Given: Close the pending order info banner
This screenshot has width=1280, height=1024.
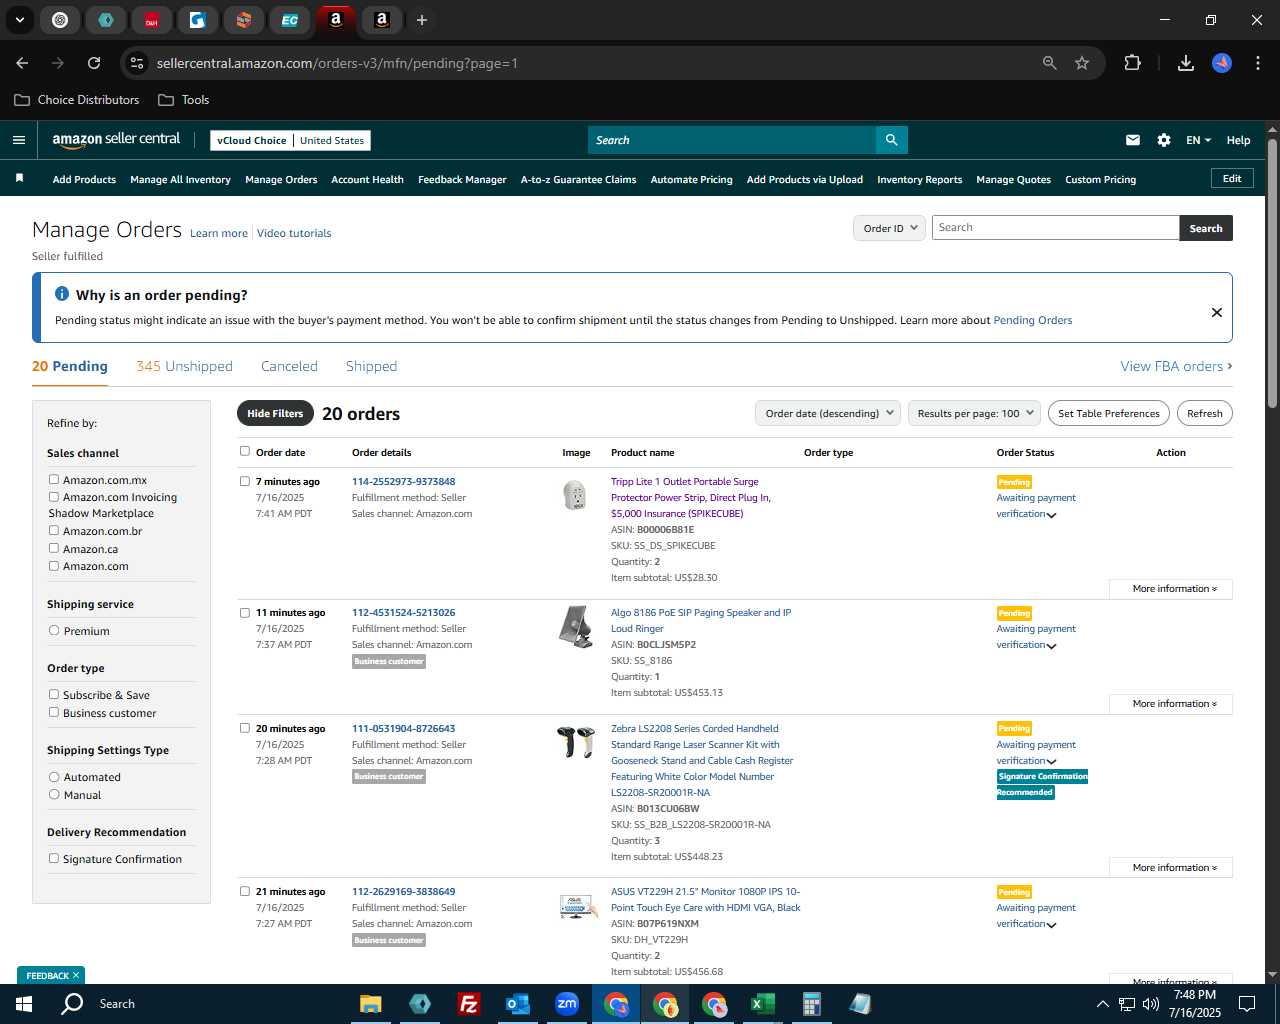Looking at the screenshot, I should (x=1217, y=312).
